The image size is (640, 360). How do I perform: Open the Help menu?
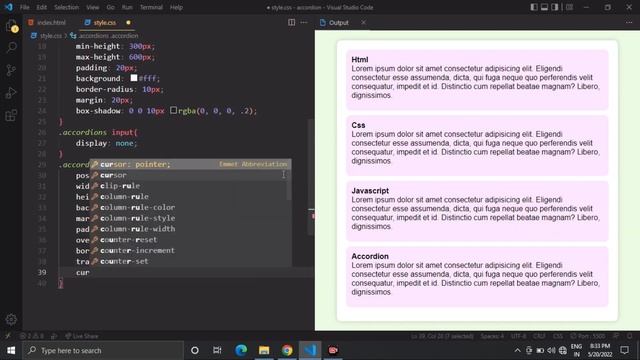pos(176,7)
